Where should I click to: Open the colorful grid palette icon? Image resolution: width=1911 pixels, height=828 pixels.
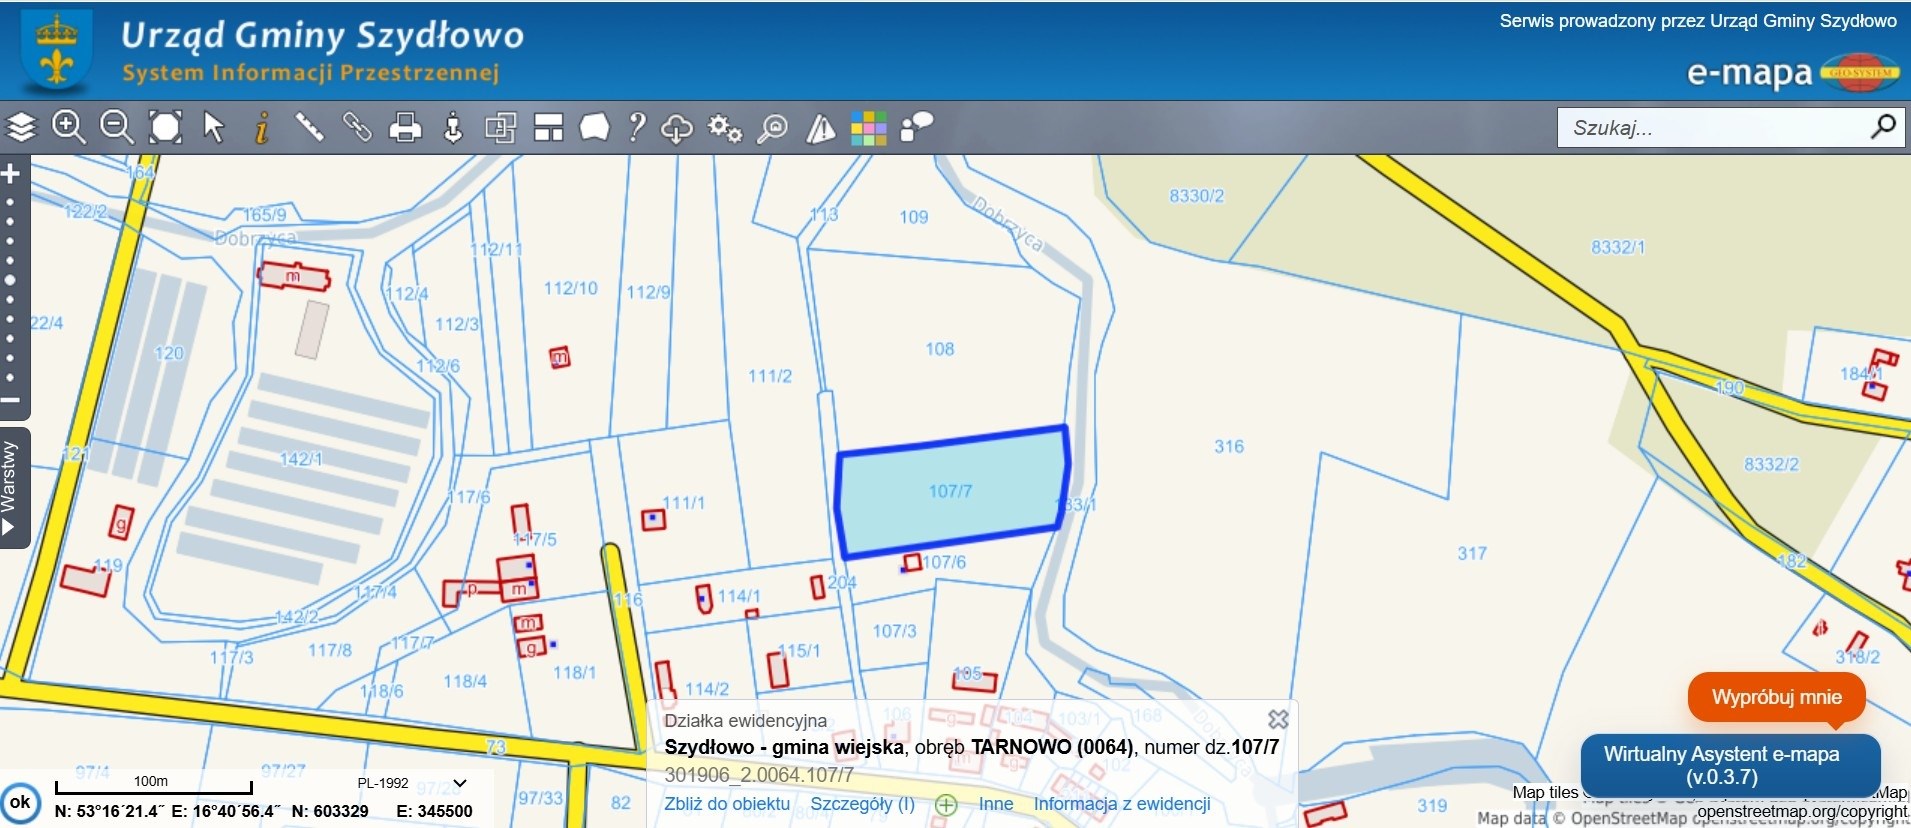[x=868, y=128]
